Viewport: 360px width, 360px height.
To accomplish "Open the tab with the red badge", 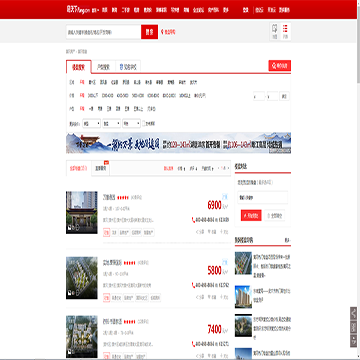I will click(101, 168).
